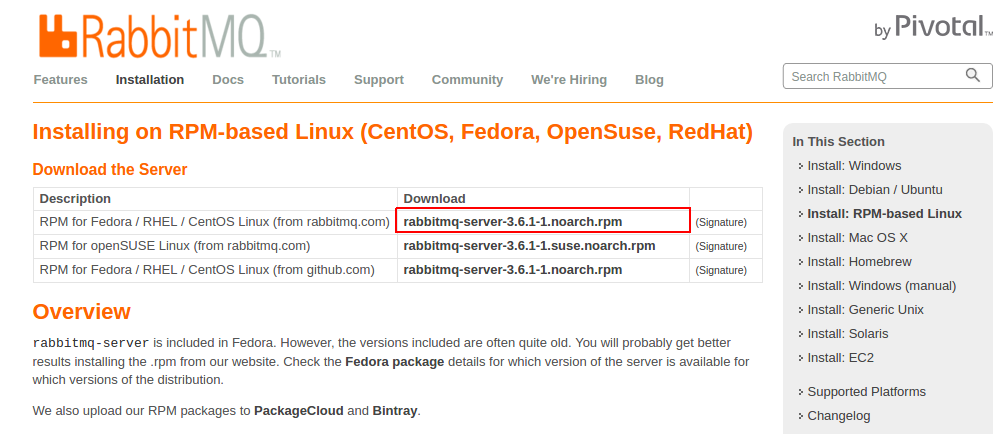
Task: Open the Community section
Action: pos(467,80)
